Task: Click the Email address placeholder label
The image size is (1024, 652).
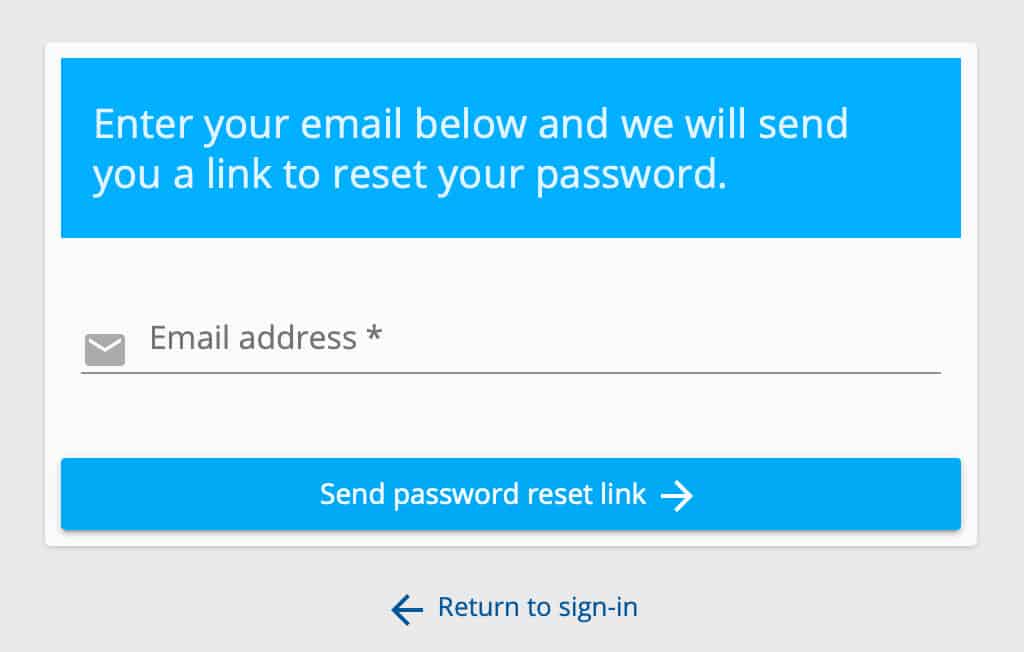Action: pos(252,338)
